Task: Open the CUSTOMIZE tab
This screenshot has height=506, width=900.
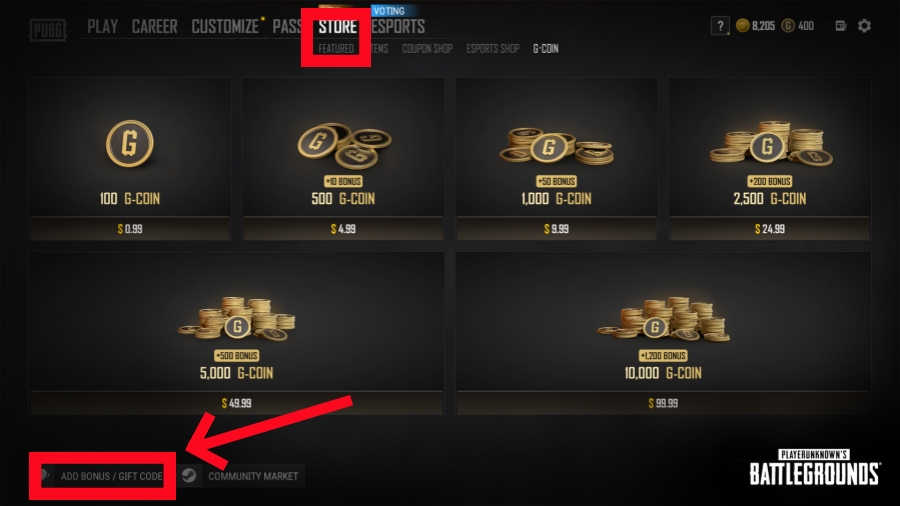Action: point(225,26)
